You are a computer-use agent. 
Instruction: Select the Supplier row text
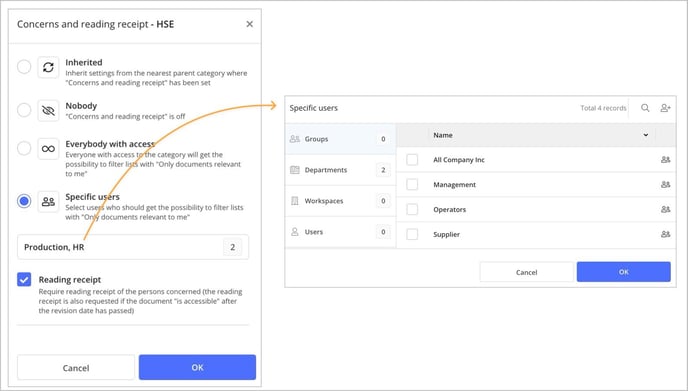[x=447, y=234]
